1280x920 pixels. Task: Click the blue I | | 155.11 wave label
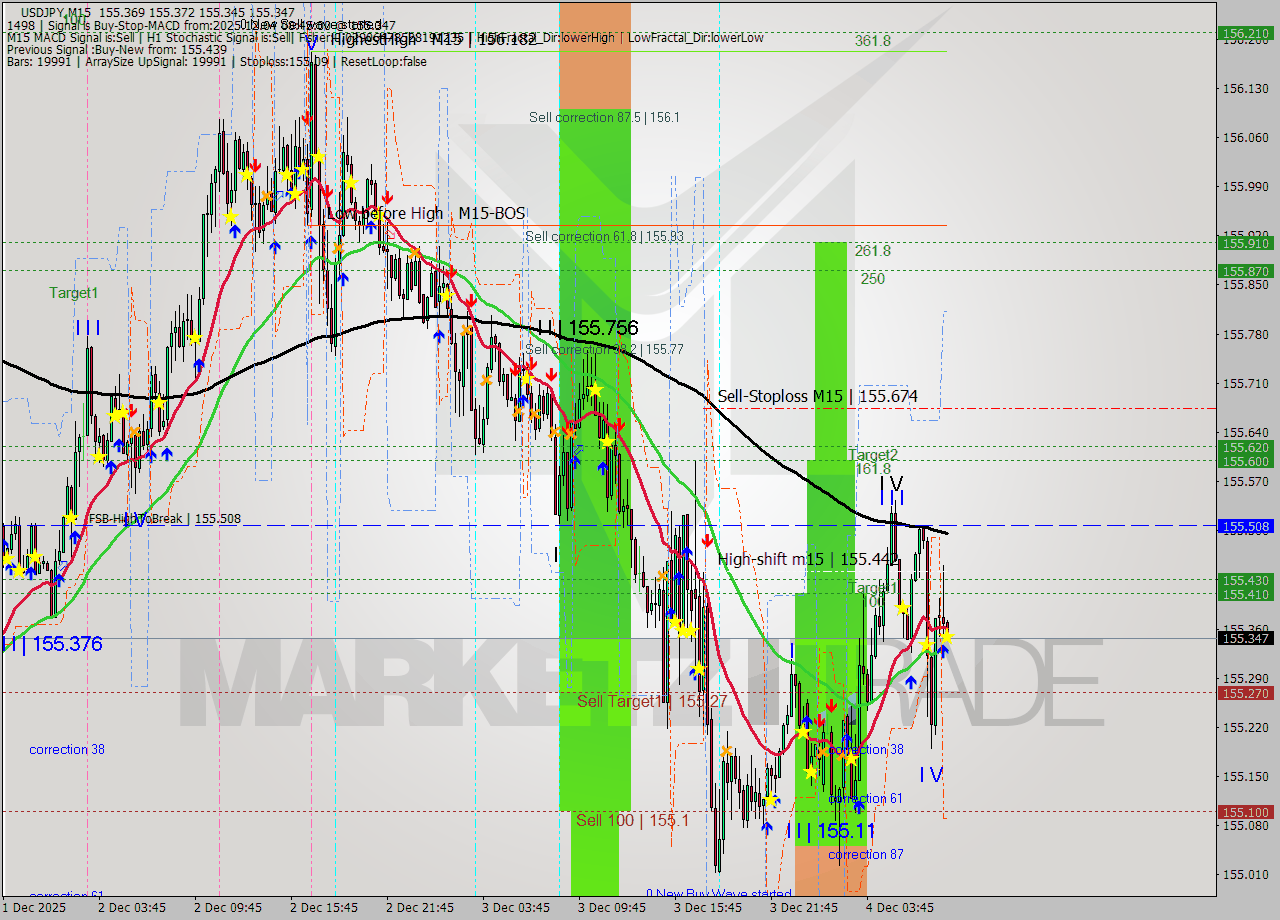[830, 831]
